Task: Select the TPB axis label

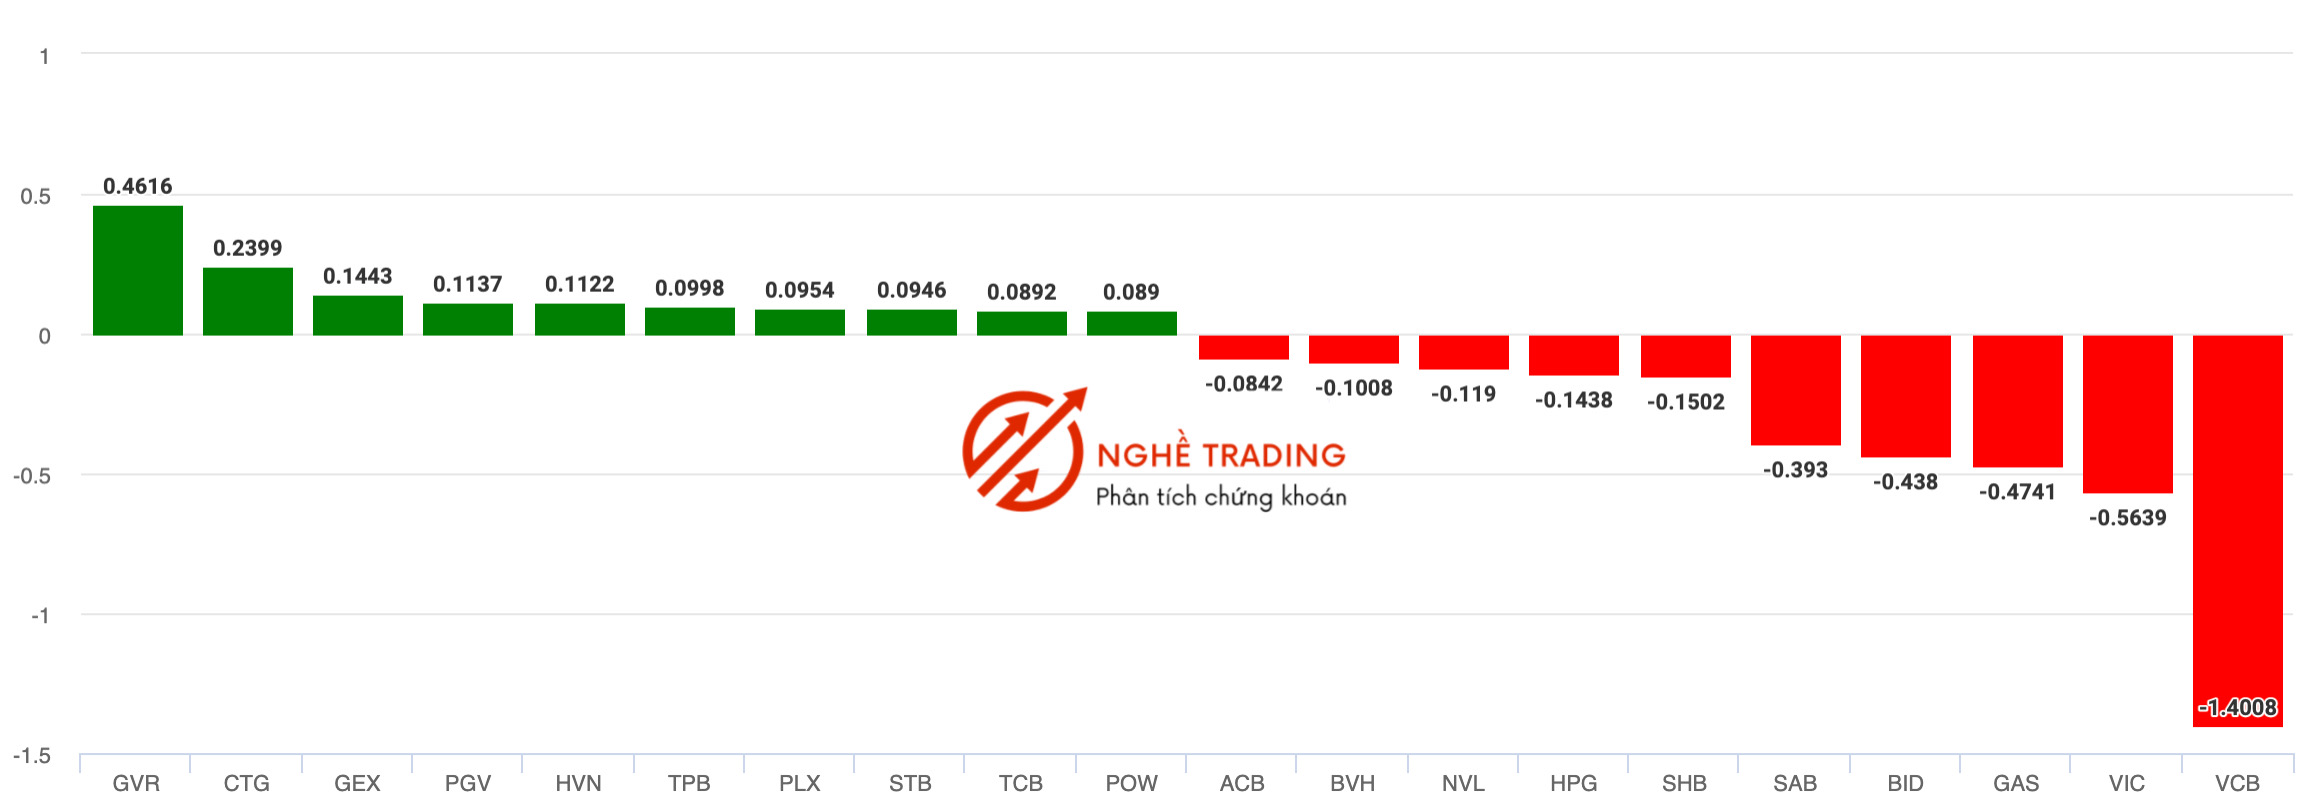Action: coord(689,784)
